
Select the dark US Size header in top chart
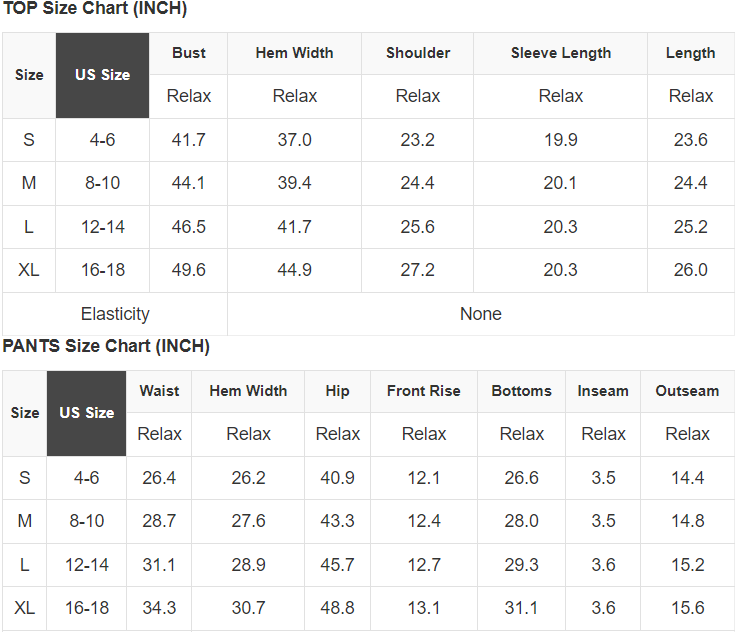(x=102, y=75)
